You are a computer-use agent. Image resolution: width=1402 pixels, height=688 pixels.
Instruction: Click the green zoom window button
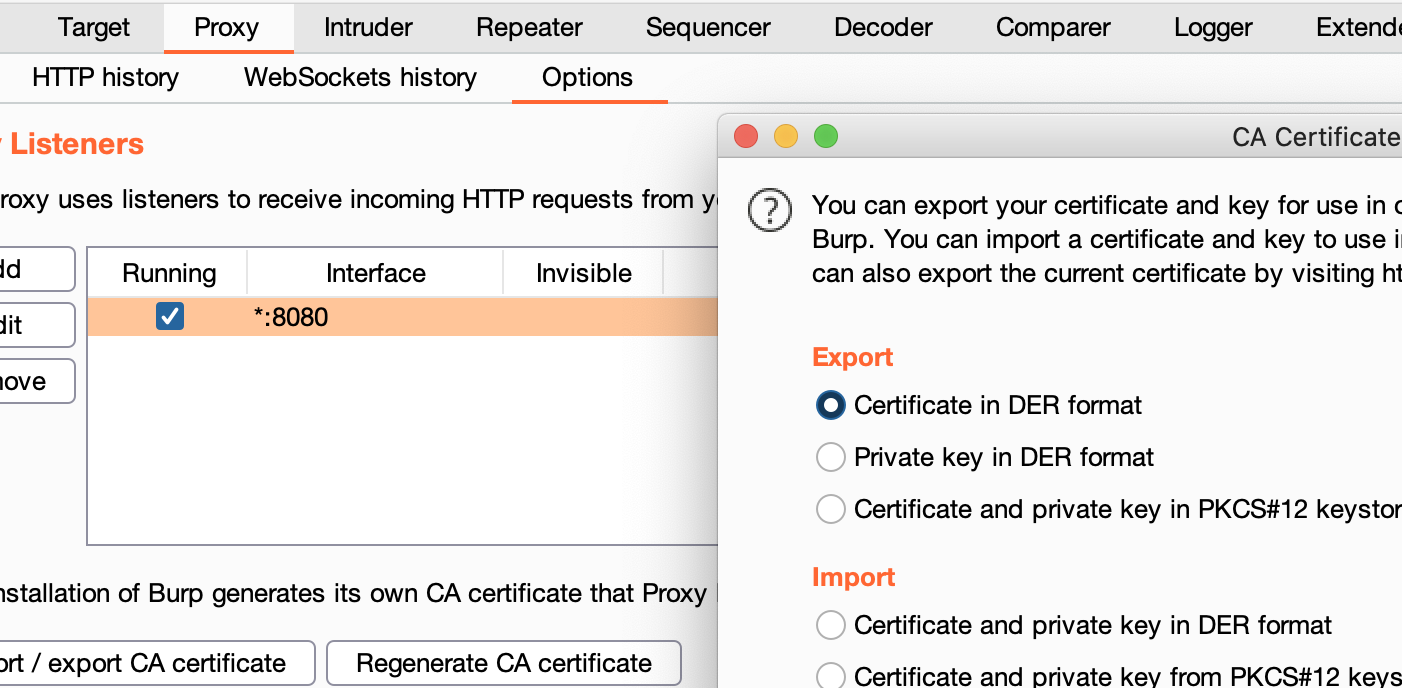(825, 136)
